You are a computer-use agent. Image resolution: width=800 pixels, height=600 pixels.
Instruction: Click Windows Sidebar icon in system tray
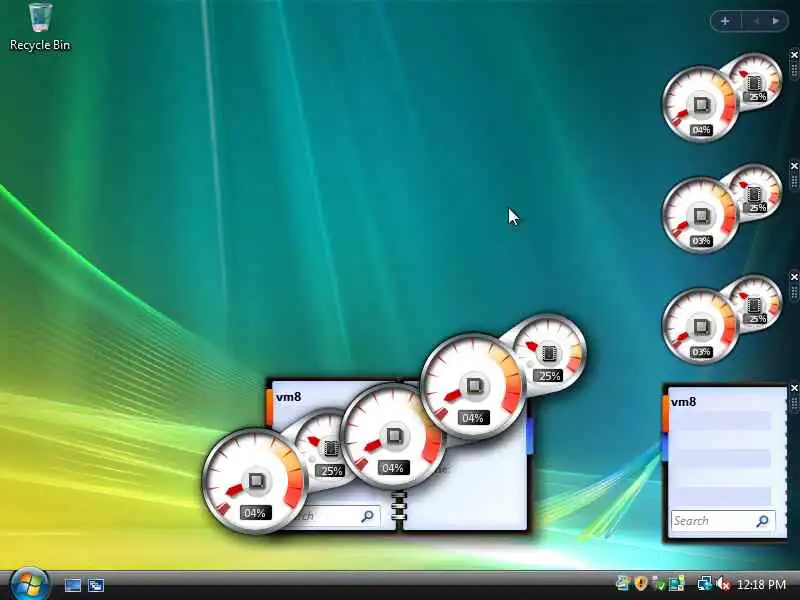622,583
